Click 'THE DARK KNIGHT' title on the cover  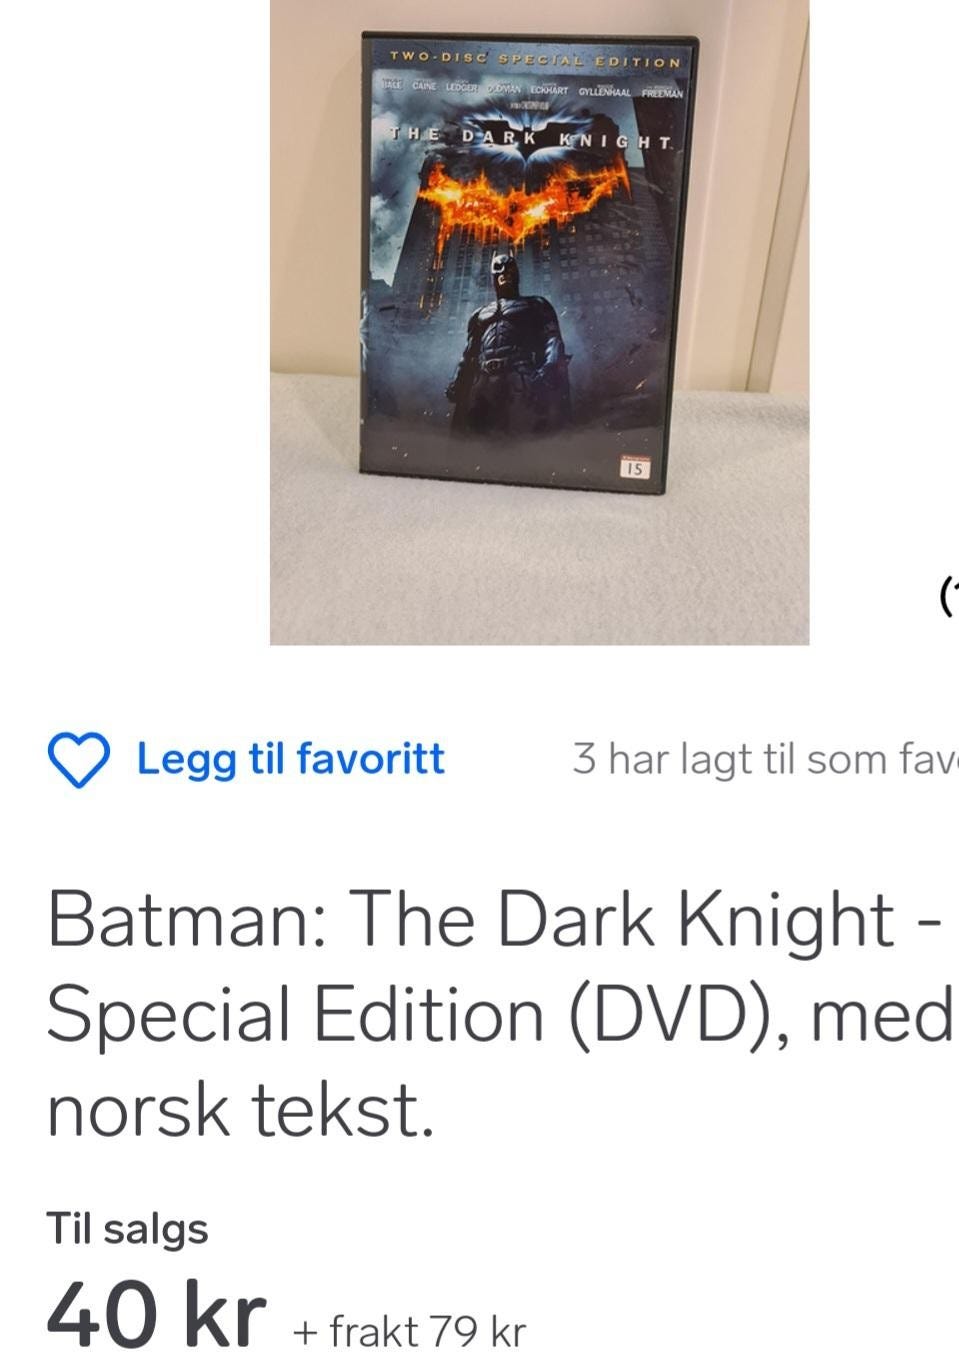(x=532, y=138)
